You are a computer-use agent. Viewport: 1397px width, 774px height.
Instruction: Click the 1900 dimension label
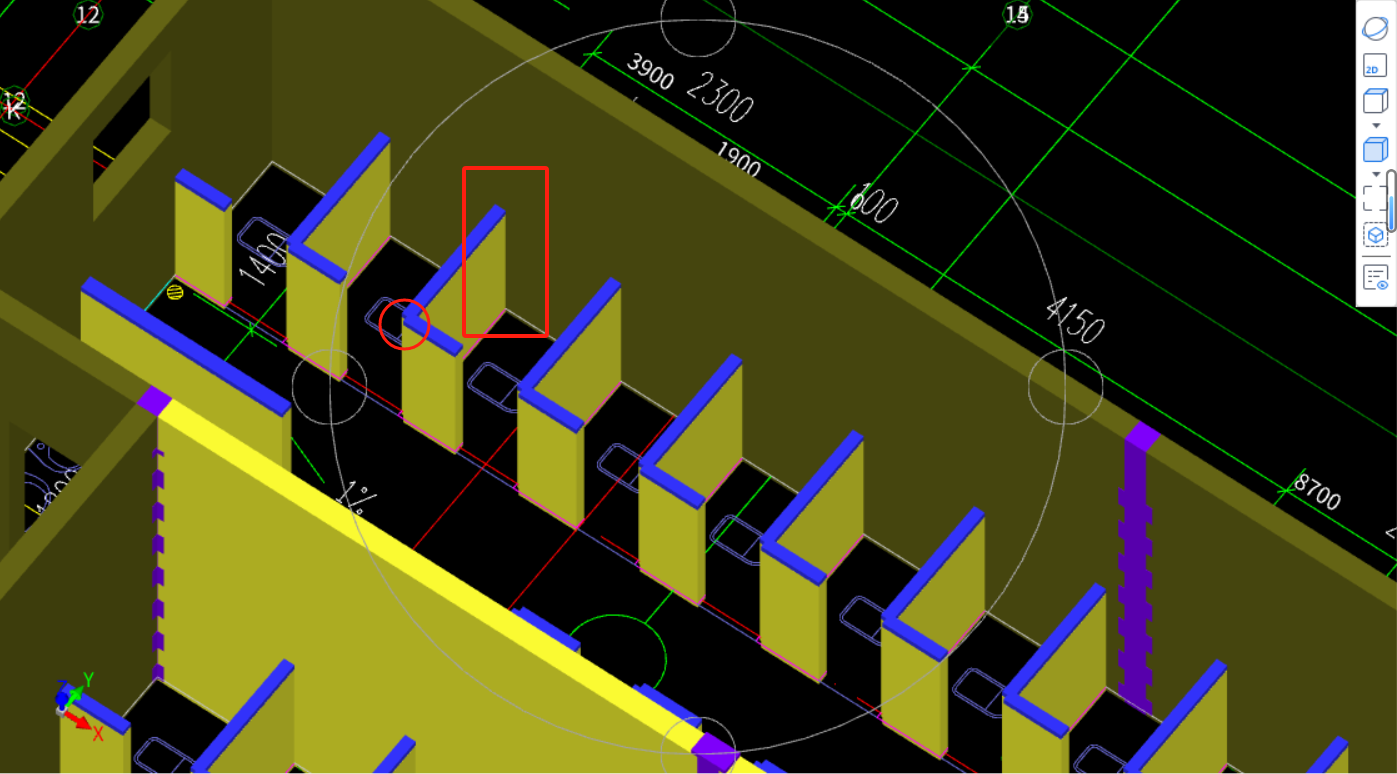pyautogui.click(x=738, y=160)
